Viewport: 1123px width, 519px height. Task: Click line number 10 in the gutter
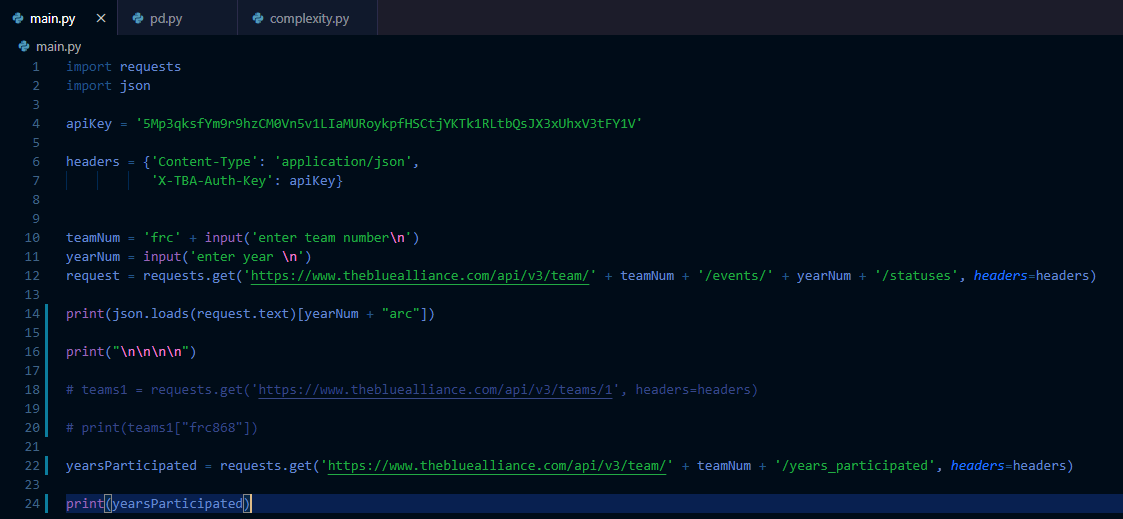pos(33,237)
